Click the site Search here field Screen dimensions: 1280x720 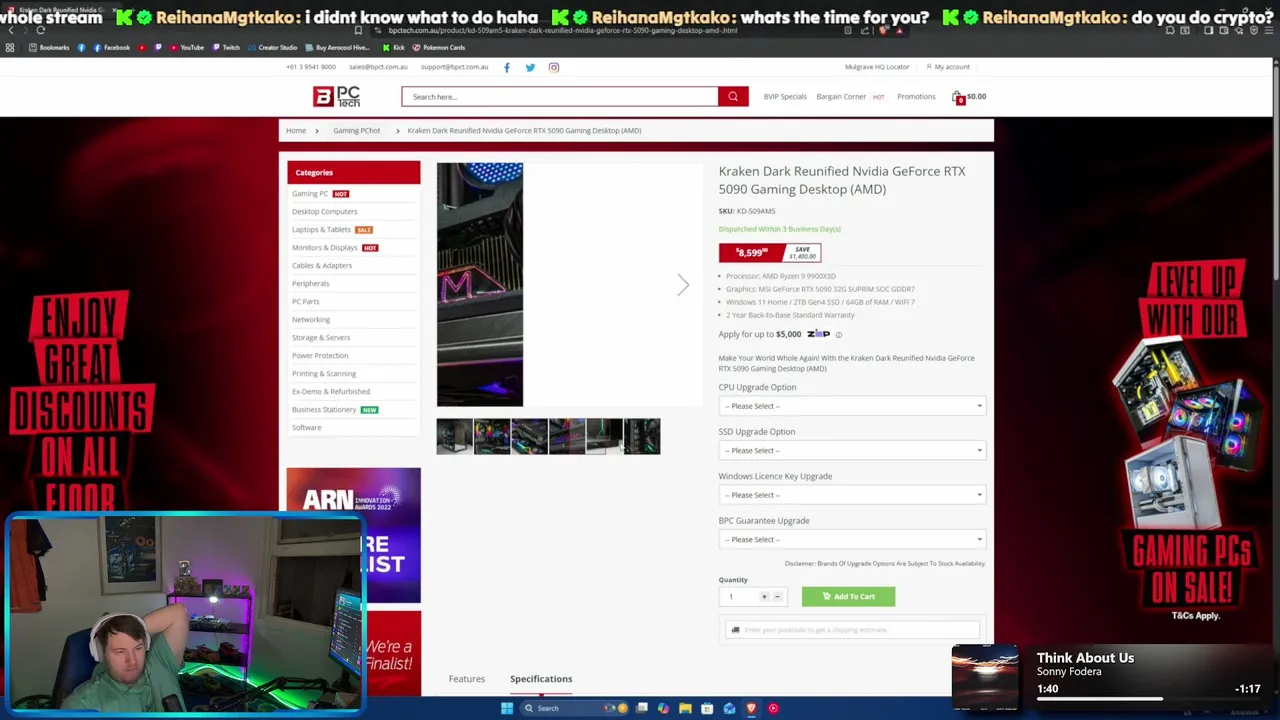pos(560,97)
